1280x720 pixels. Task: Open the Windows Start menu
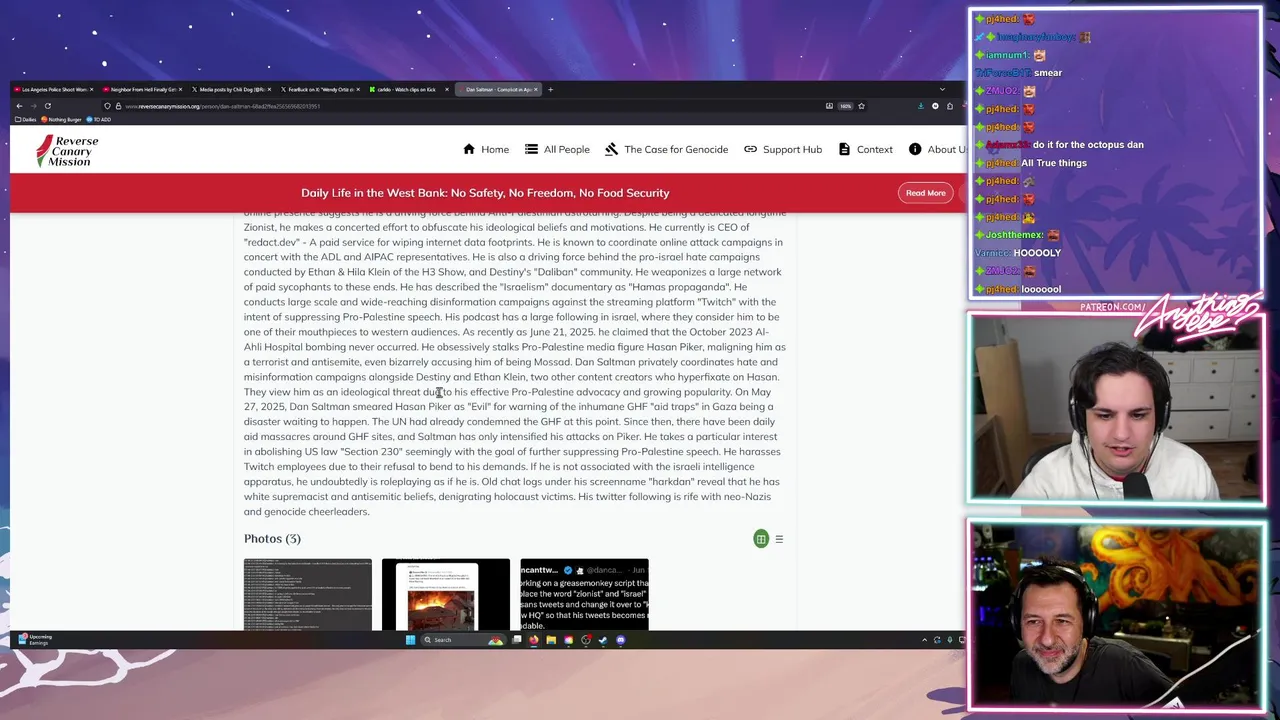pos(410,640)
